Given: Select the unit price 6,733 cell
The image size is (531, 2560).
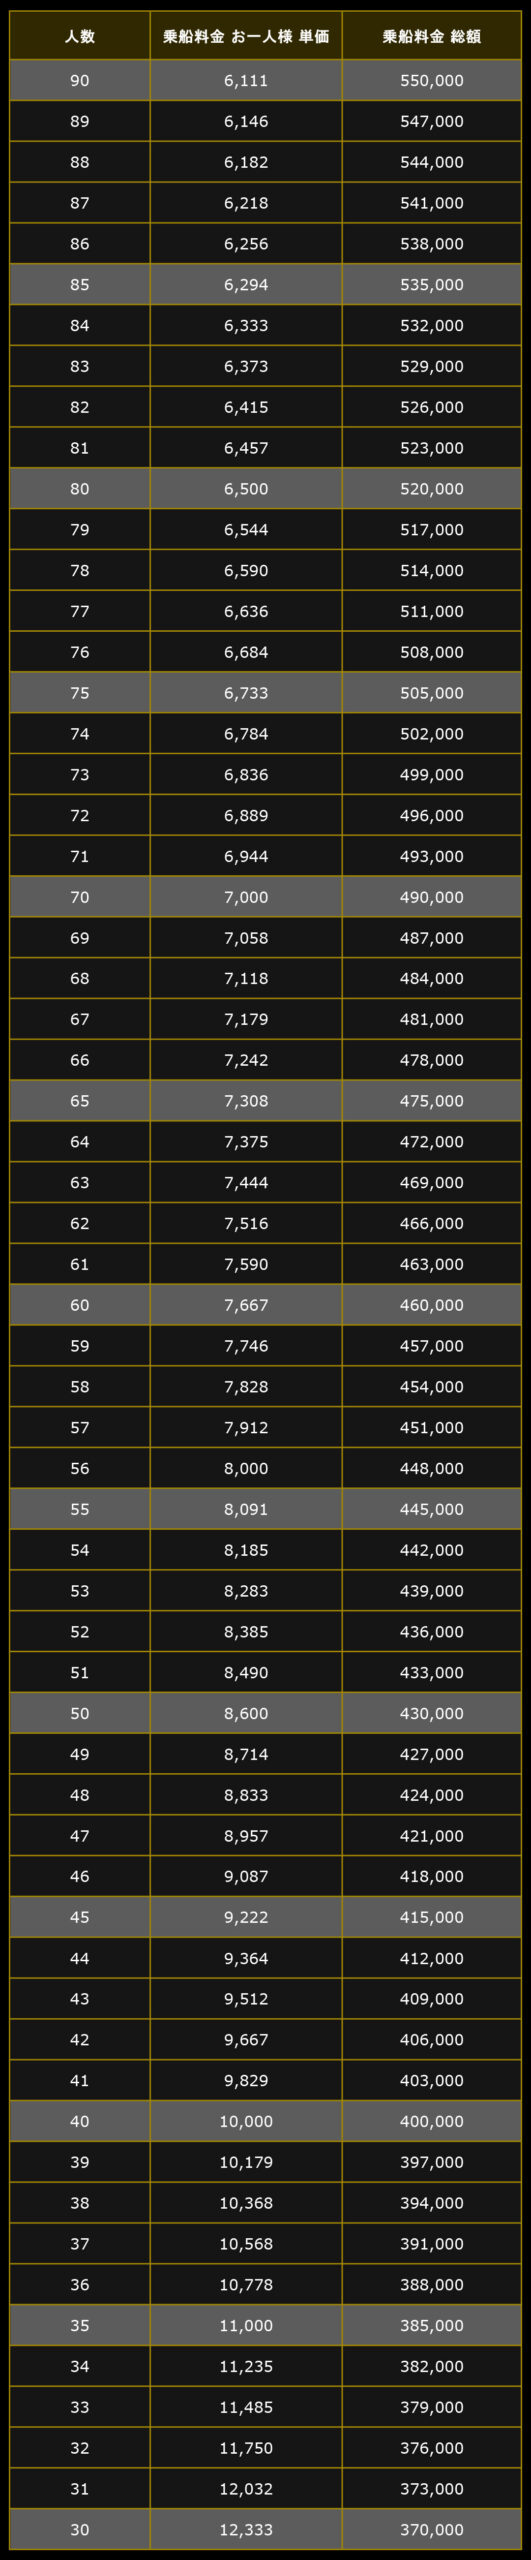Looking at the screenshot, I should [246, 692].
